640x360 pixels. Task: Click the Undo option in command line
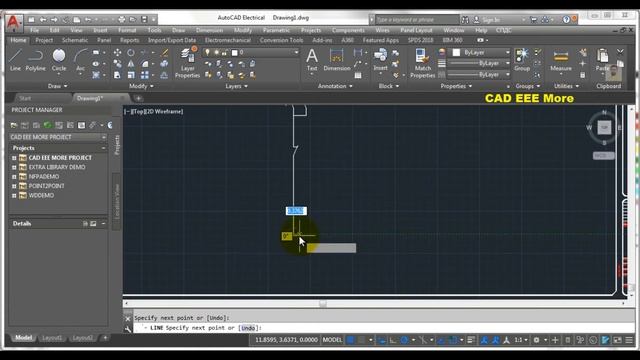pyautogui.click(x=248, y=328)
